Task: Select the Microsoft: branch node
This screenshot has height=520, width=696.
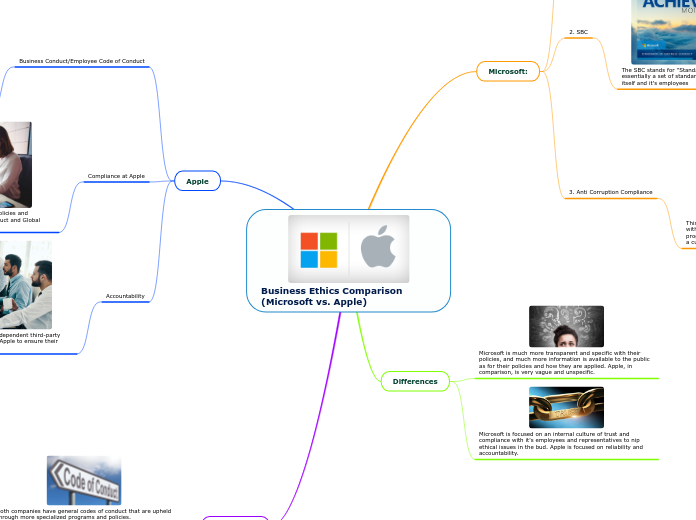Action: [508, 71]
